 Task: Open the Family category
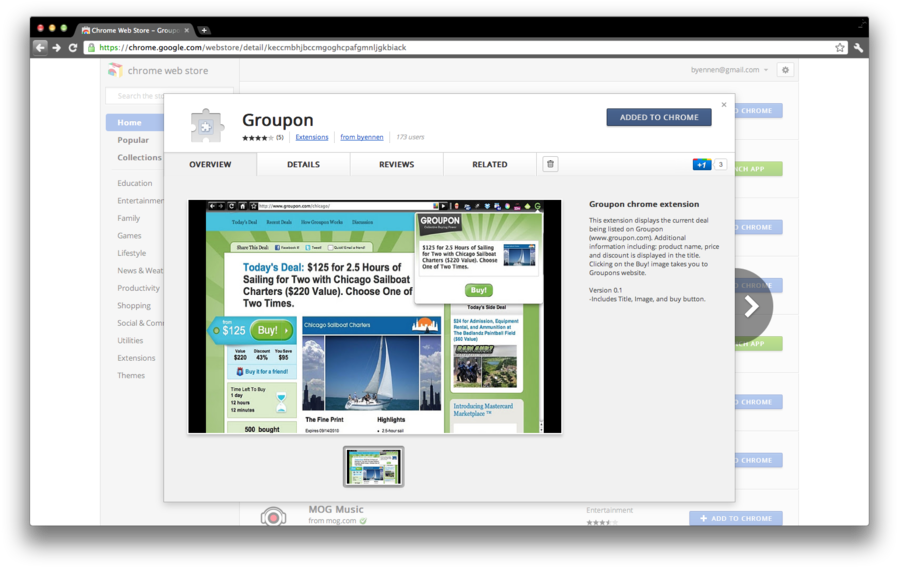coord(128,218)
